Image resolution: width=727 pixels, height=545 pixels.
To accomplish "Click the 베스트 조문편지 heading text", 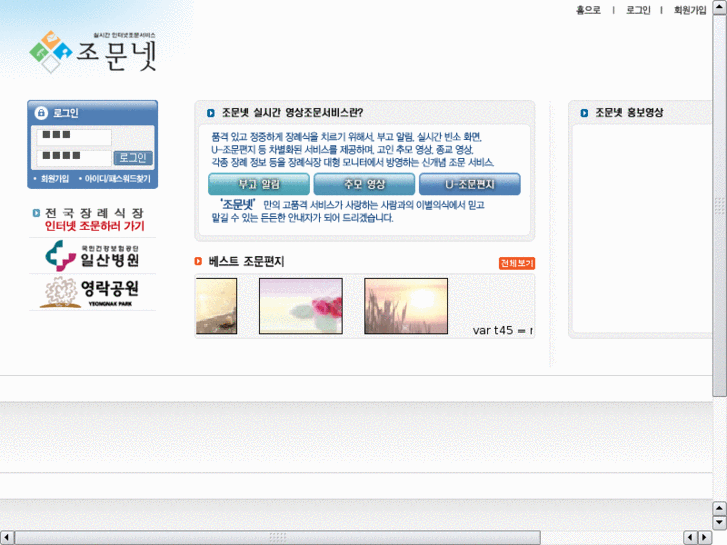I will click(x=246, y=261).
